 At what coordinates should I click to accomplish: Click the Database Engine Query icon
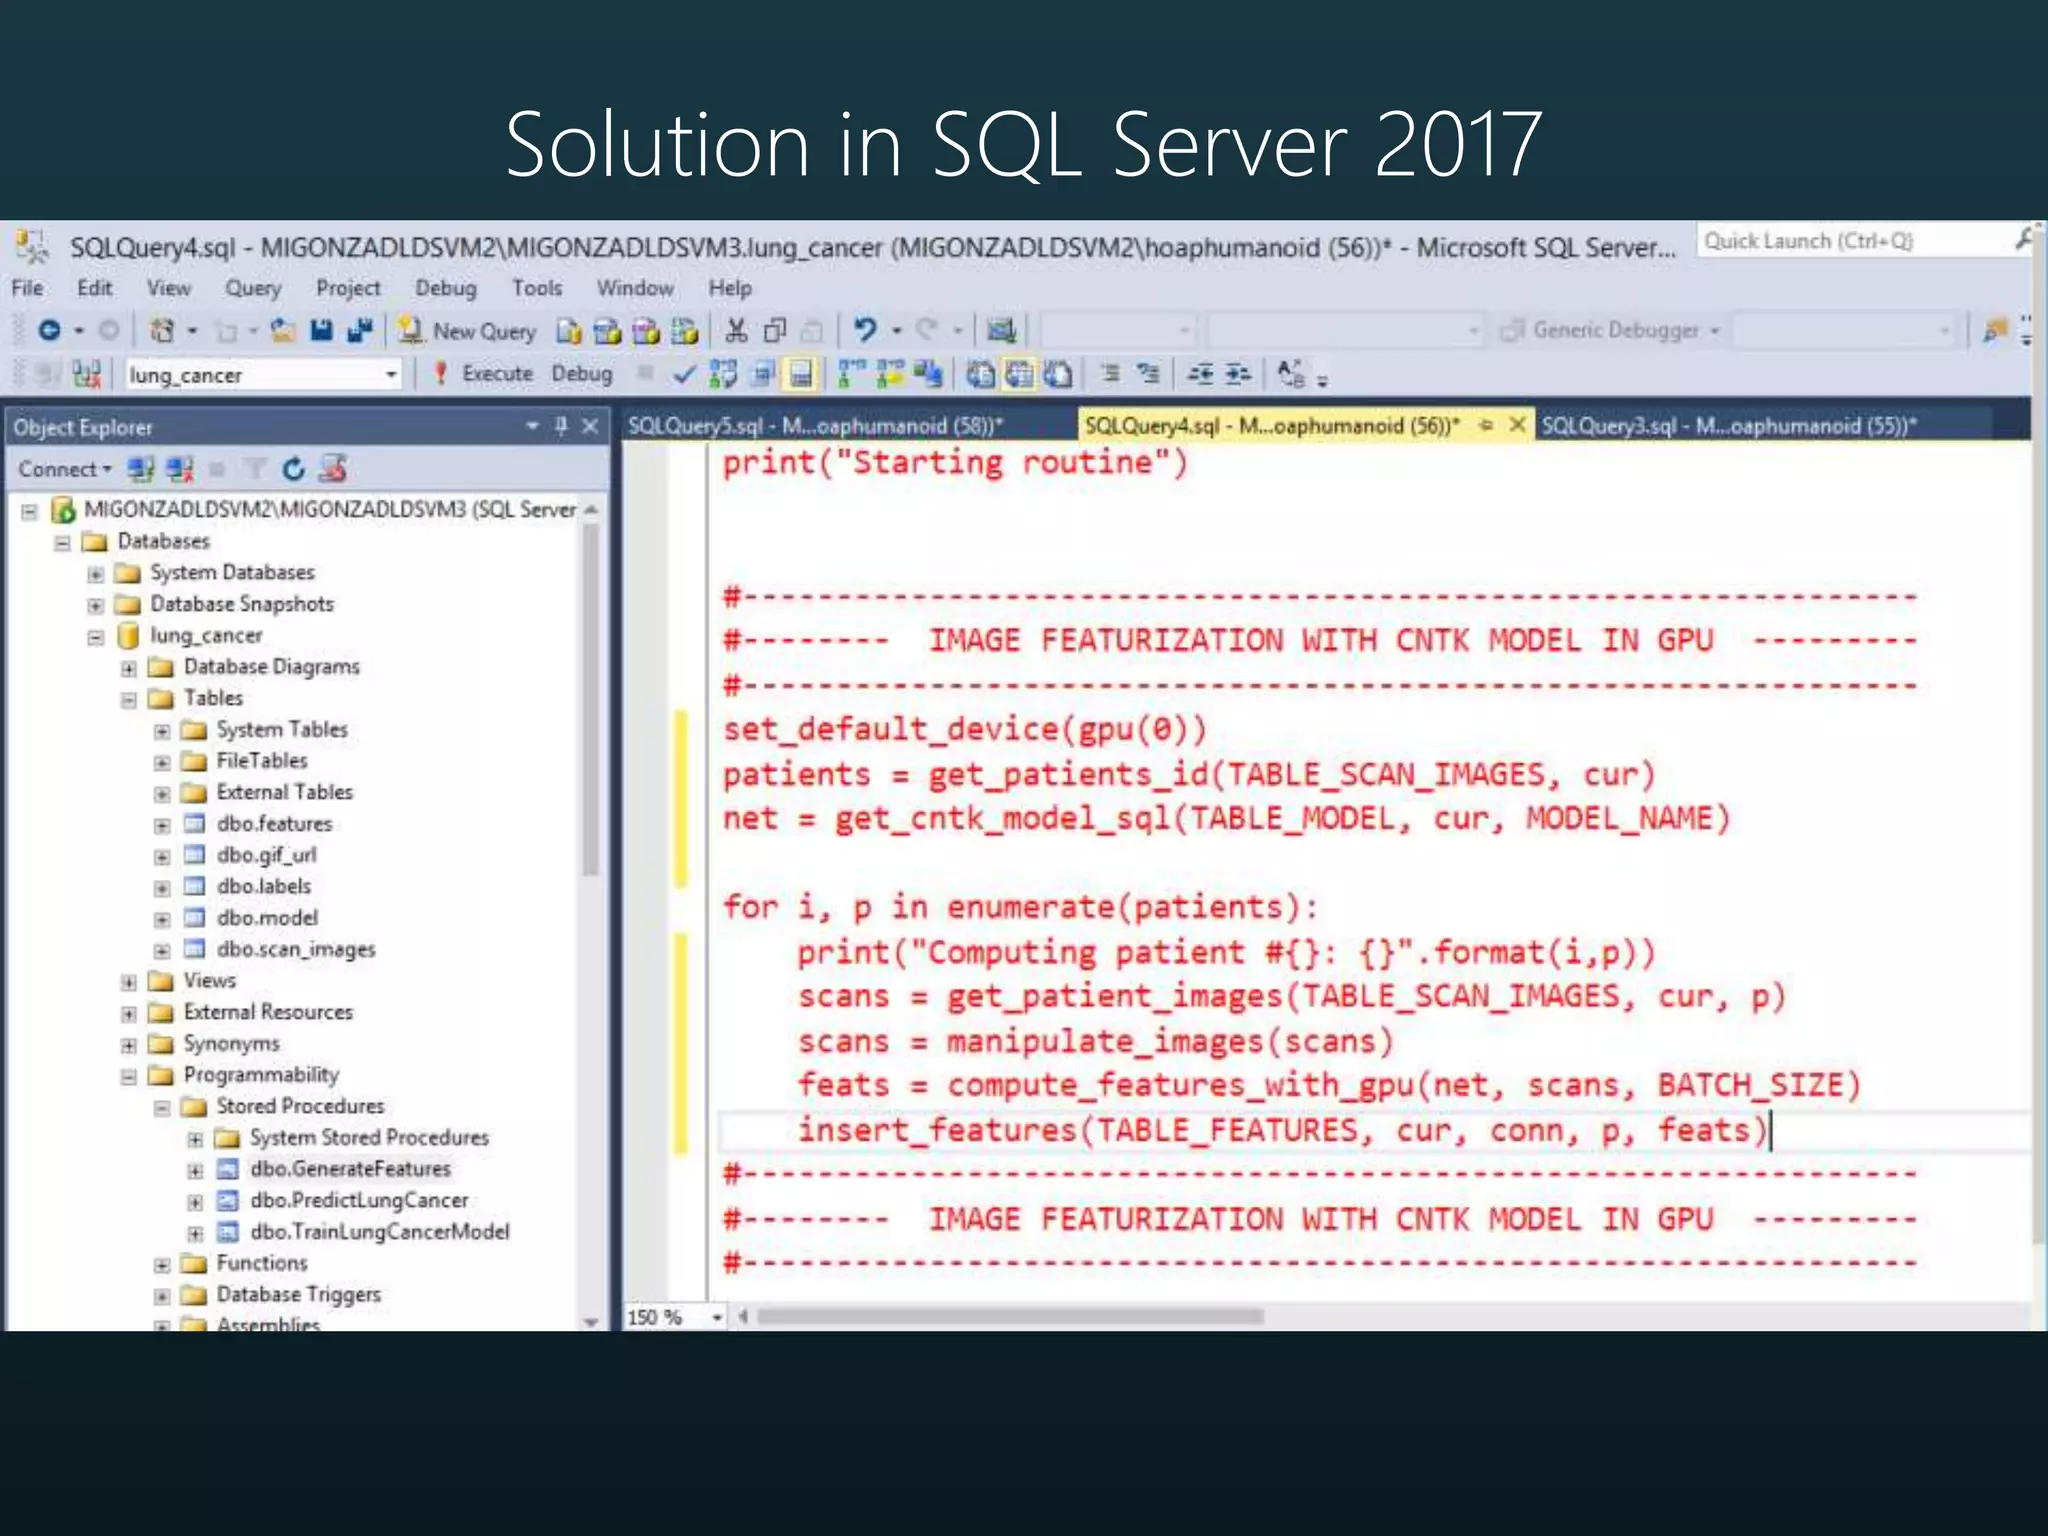click(569, 331)
